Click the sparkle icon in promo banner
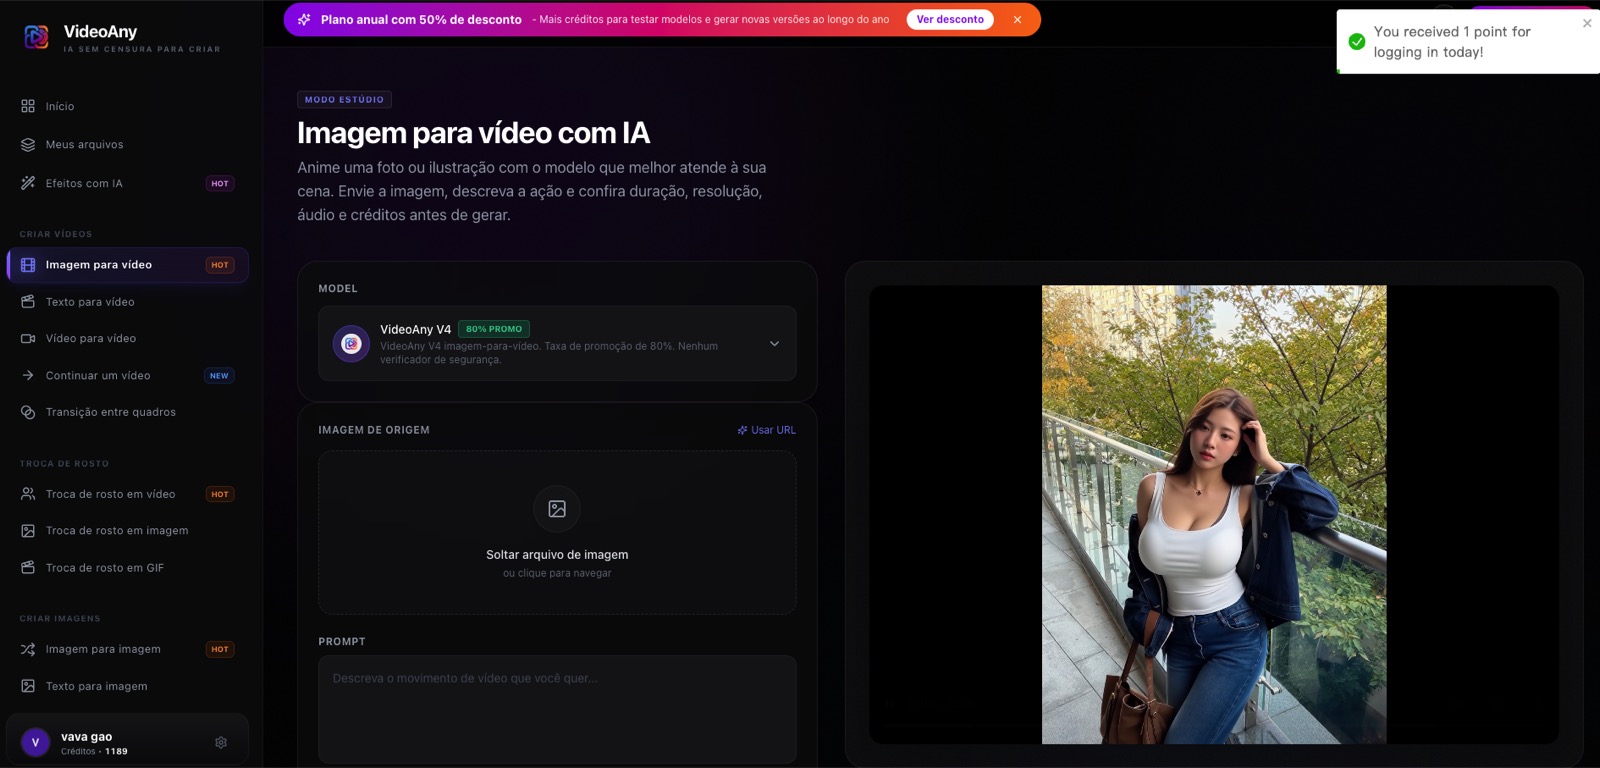1600x768 pixels. [x=304, y=20]
